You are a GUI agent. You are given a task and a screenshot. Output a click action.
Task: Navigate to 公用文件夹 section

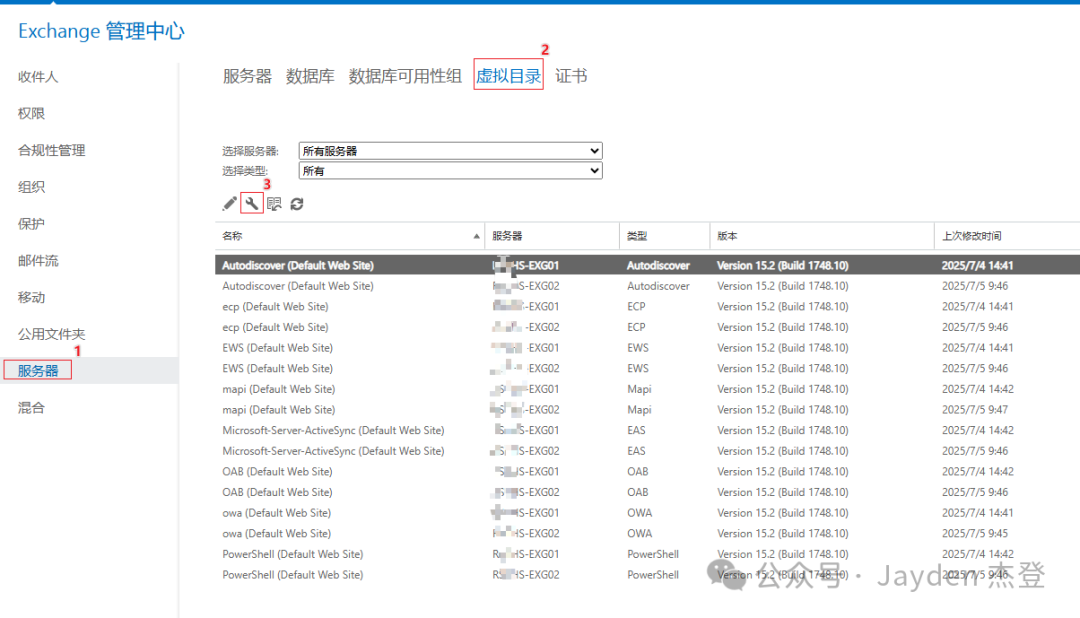tap(51, 334)
